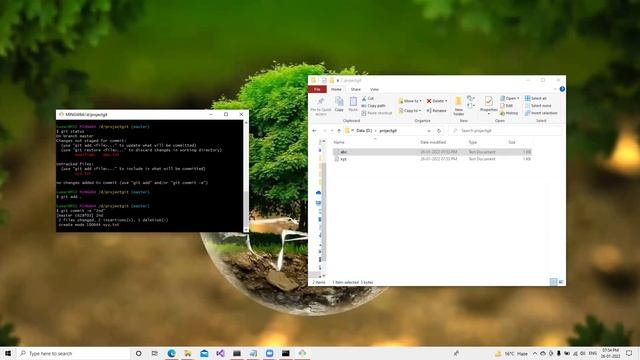
Task: Collapse the Explorer ribbon with the chevron
Action: click(555, 89)
